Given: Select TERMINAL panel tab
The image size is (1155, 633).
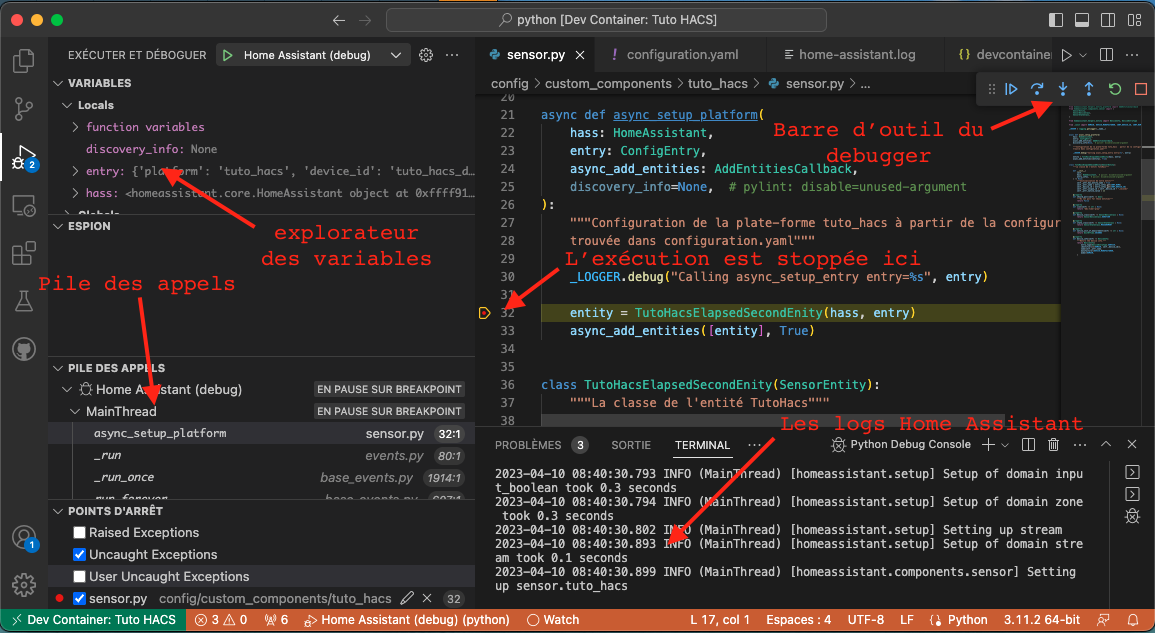Looking at the screenshot, I should click(703, 445).
